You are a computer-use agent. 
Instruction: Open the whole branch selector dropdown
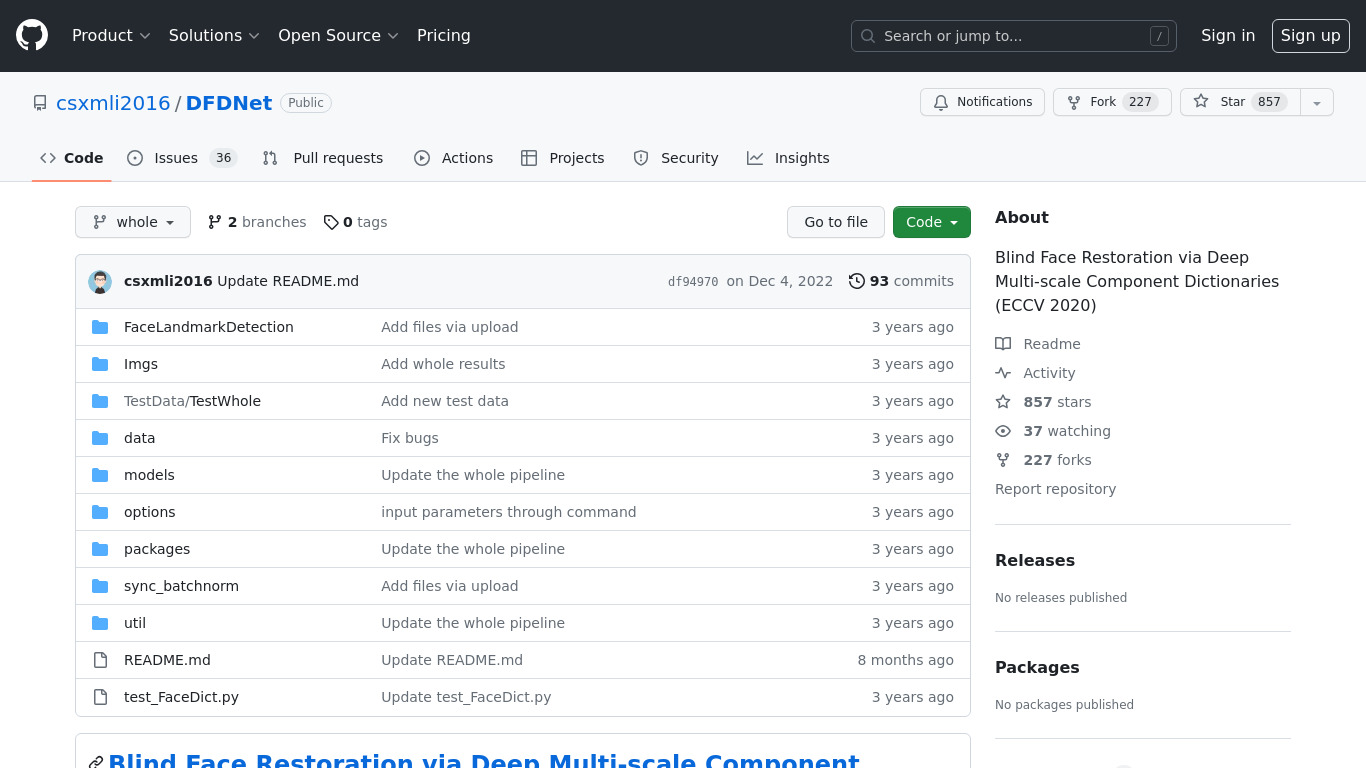click(133, 222)
